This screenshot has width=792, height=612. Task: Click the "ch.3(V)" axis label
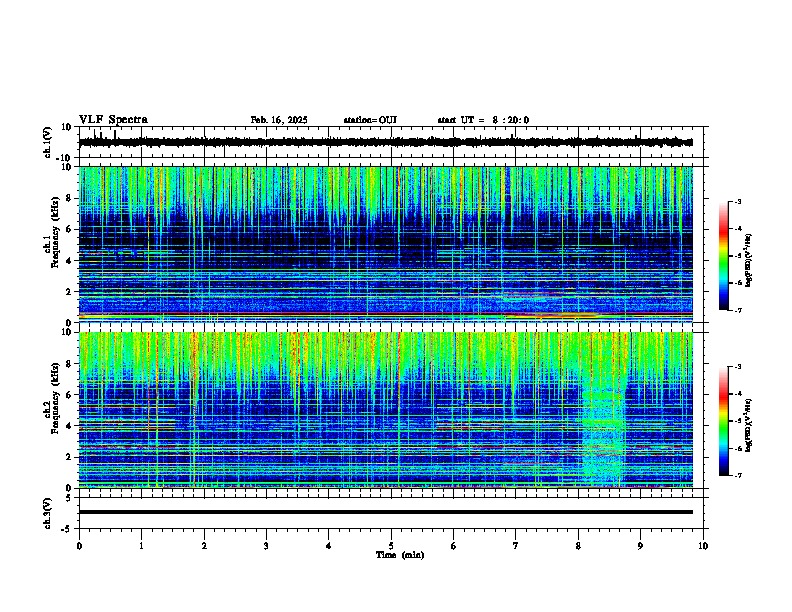coord(48,513)
